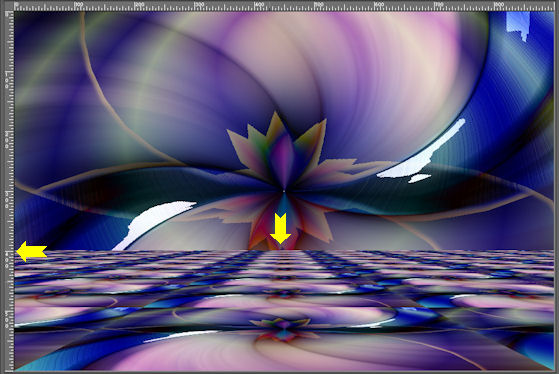Click the 400 mark on horizontal ruler
The image size is (559, 374).
click(x=259, y=5)
